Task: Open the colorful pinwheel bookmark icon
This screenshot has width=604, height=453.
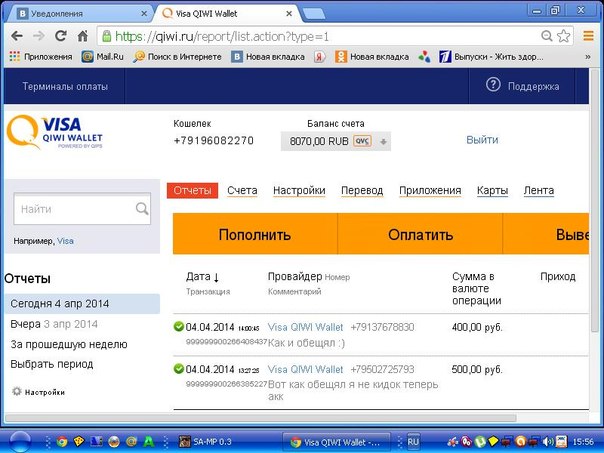Action: [424, 57]
